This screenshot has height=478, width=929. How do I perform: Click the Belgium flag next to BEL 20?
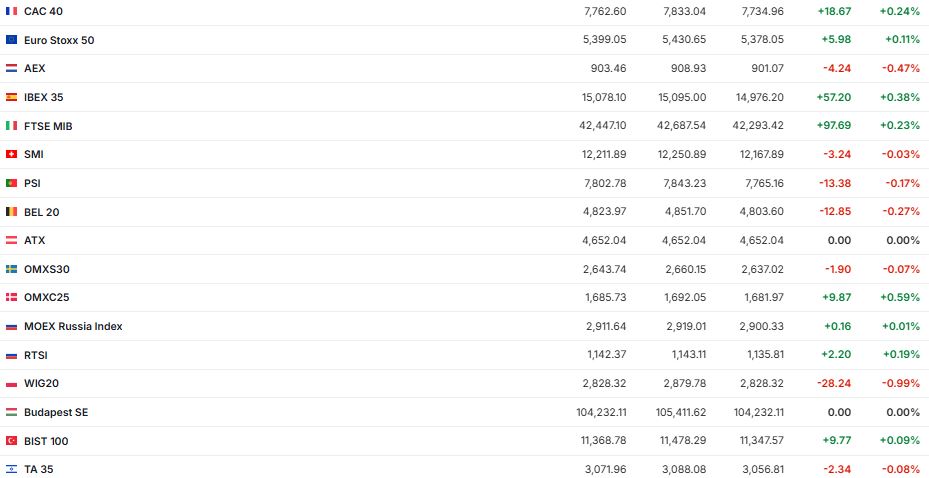coord(11,212)
